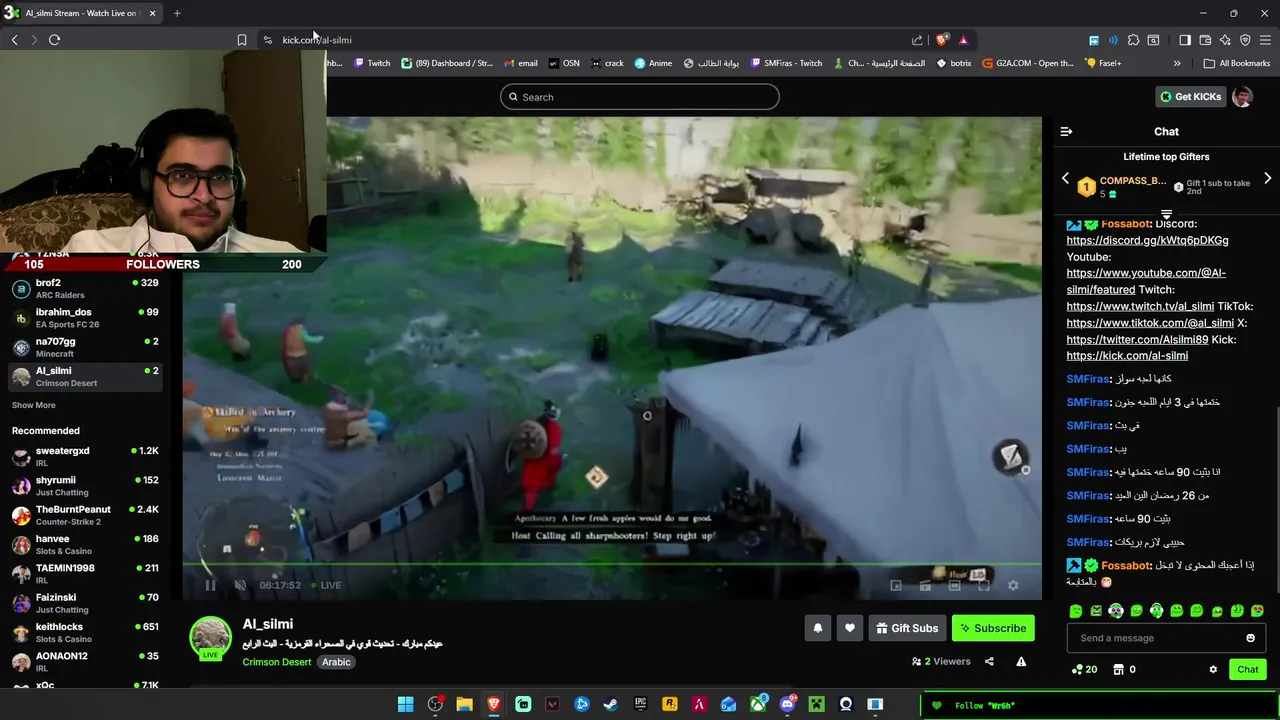1280x720 pixels.
Task: Share the Al_silmi stream
Action: tap(989, 661)
